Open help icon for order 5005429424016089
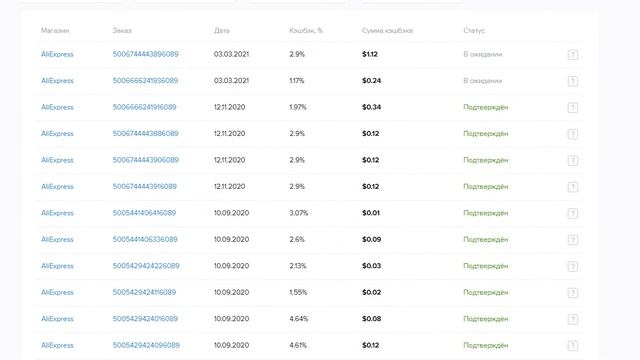This screenshot has height=360, width=640. point(573,319)
